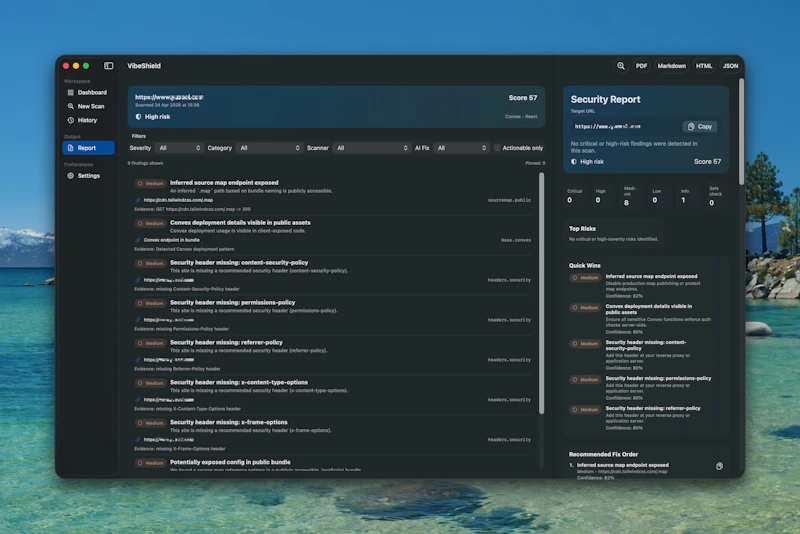
Task: Select 'Security header missing: content-security-policy' finding
Action: coord(333,275)
